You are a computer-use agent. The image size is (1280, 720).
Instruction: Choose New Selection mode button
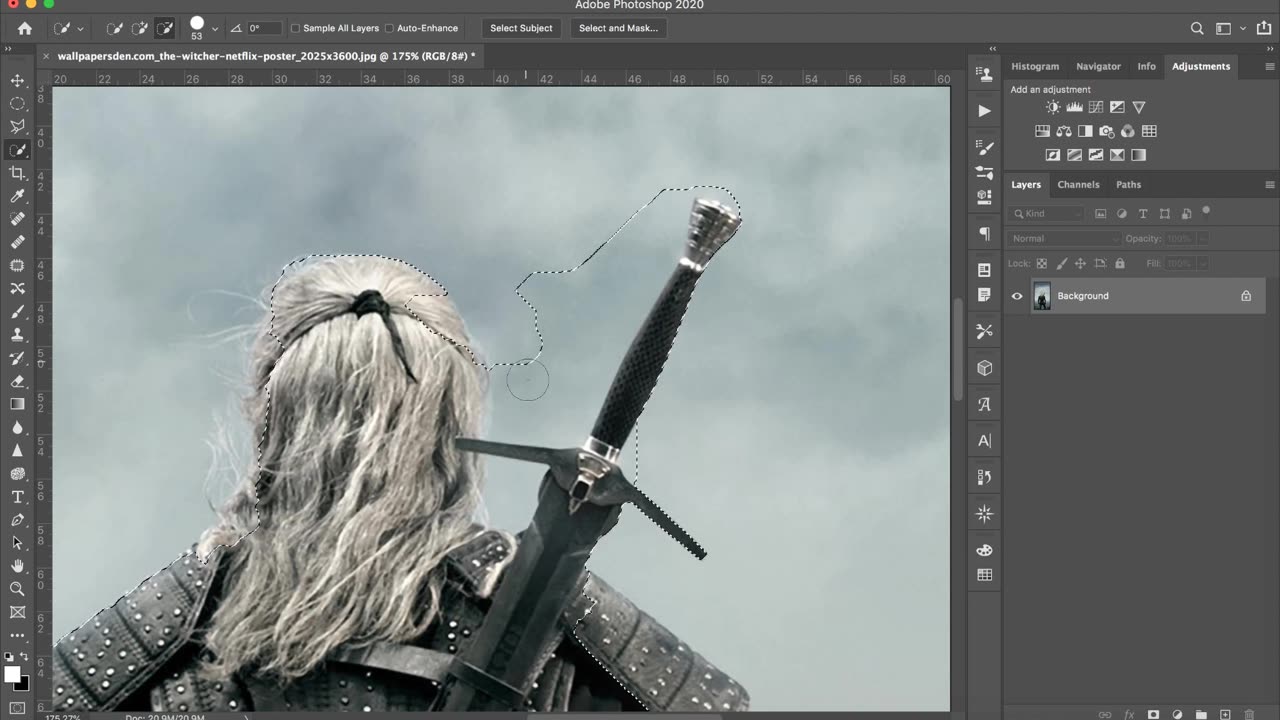pos(116,29)
